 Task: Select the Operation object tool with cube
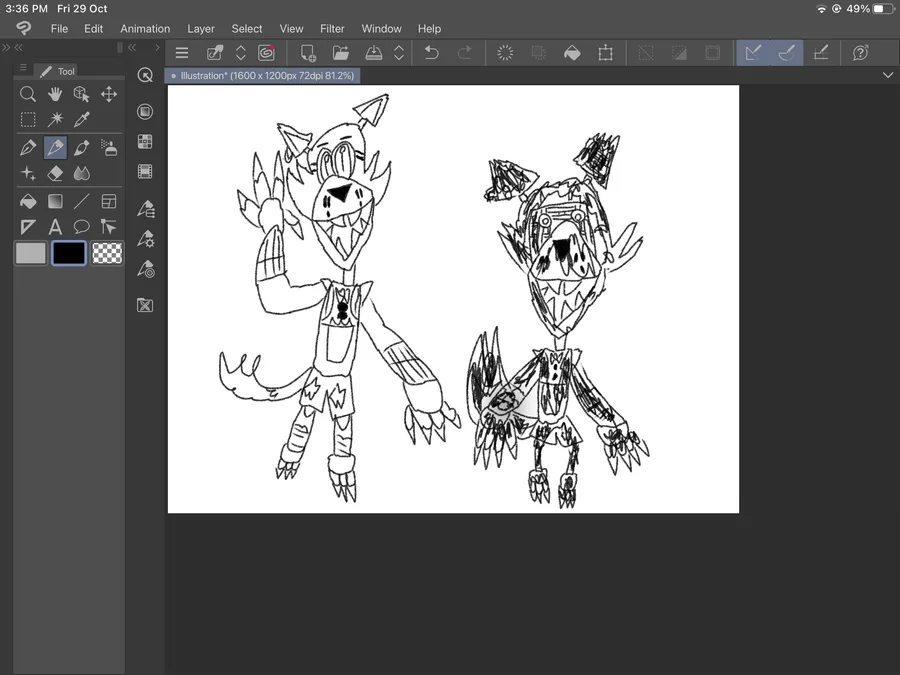click(82, 94)
